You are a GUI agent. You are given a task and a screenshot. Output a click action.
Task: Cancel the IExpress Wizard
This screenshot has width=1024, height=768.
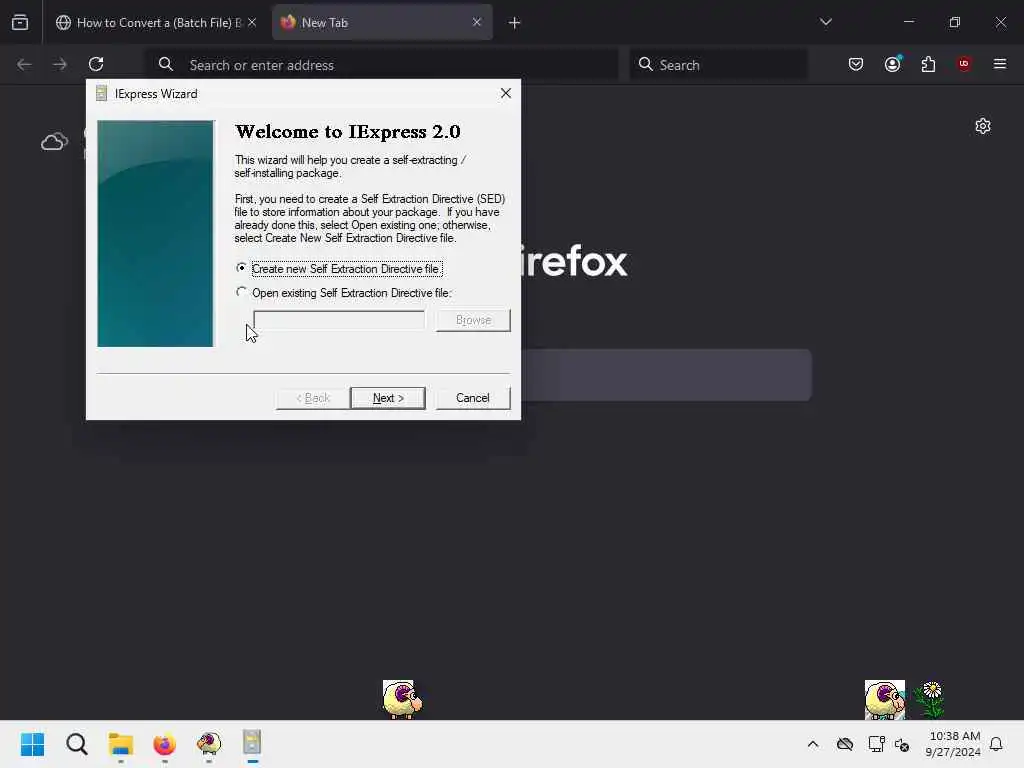[472, 398]
